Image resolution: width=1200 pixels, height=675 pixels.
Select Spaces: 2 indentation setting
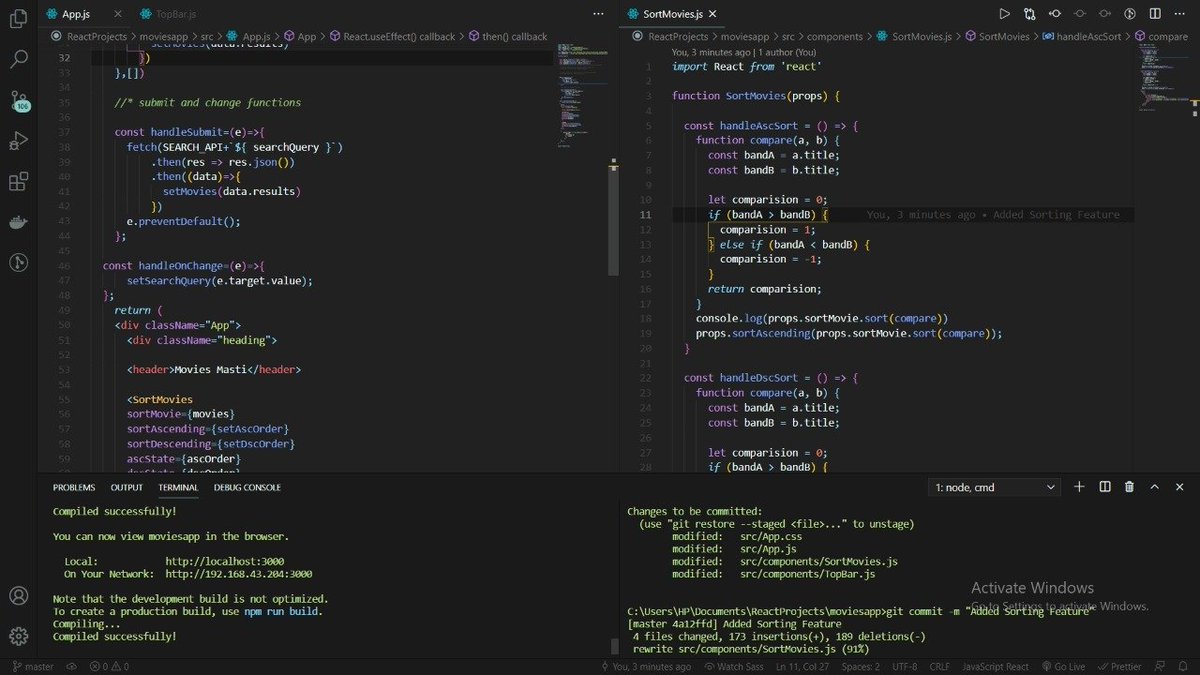pos(860,666)
